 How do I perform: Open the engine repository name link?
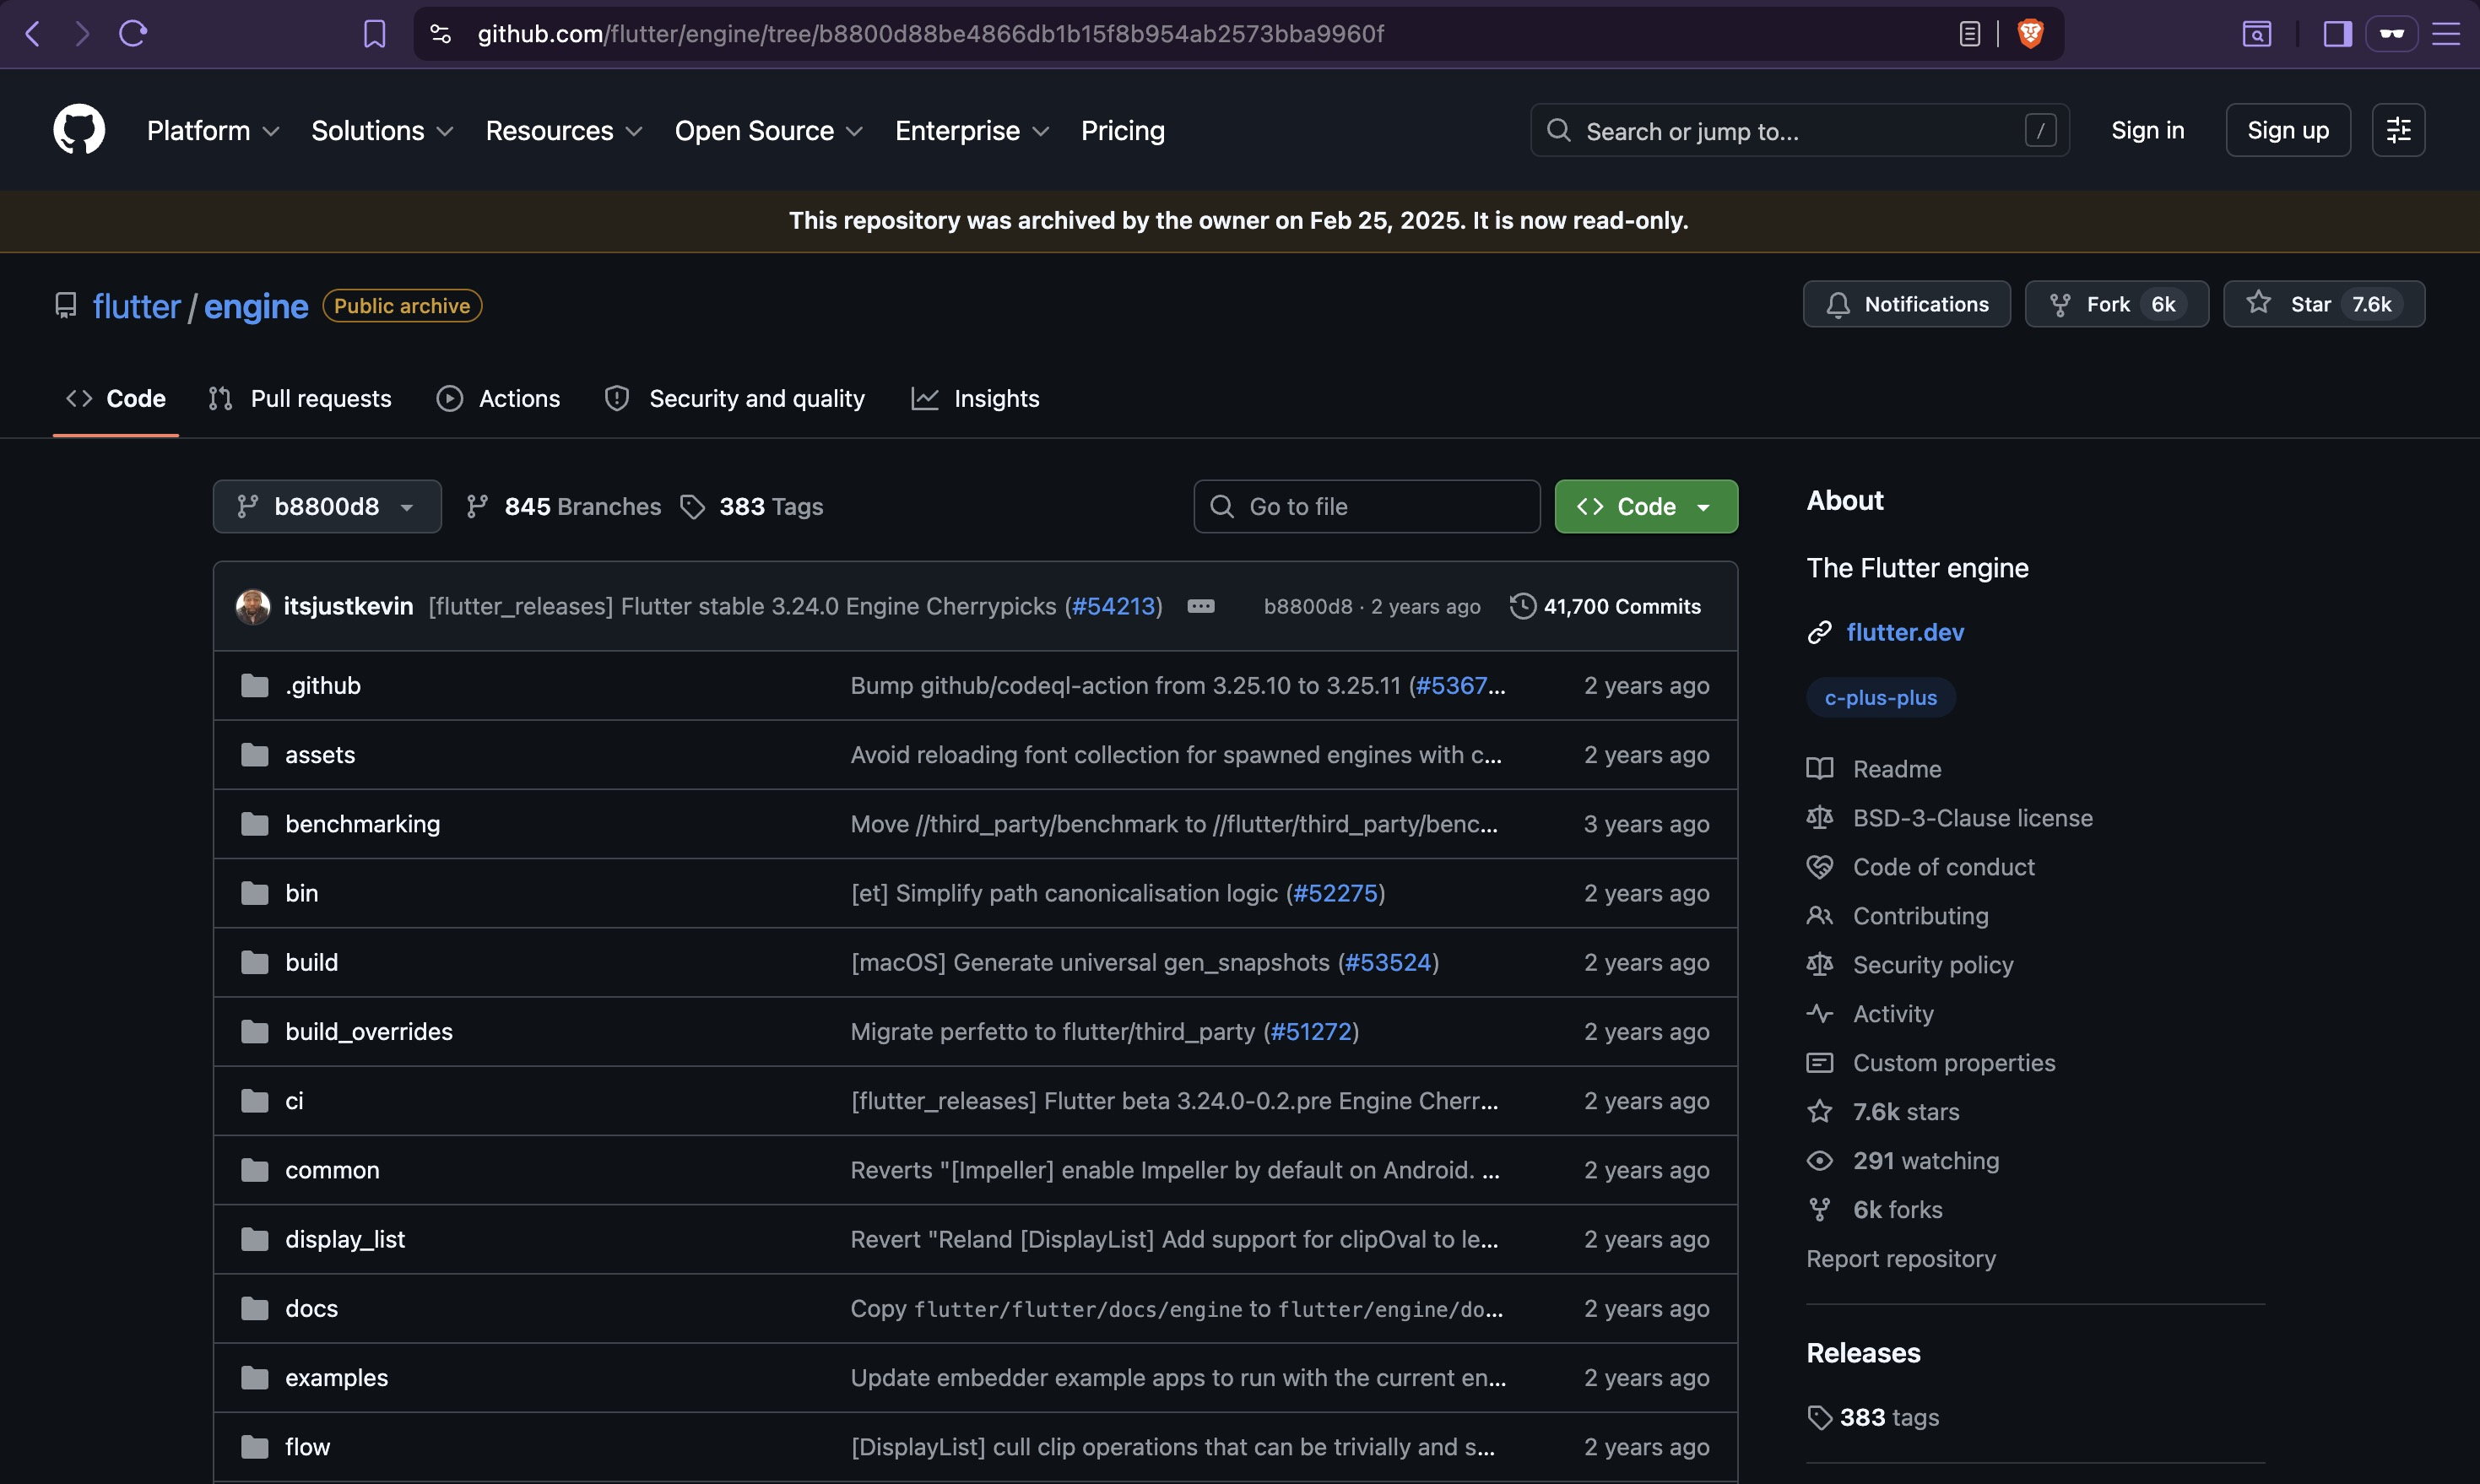[256, 306]
